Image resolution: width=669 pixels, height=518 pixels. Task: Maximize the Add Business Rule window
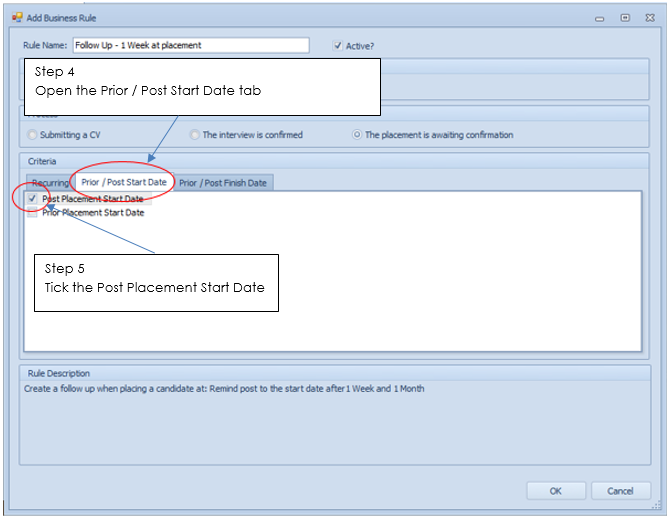[x=624, y=18]
